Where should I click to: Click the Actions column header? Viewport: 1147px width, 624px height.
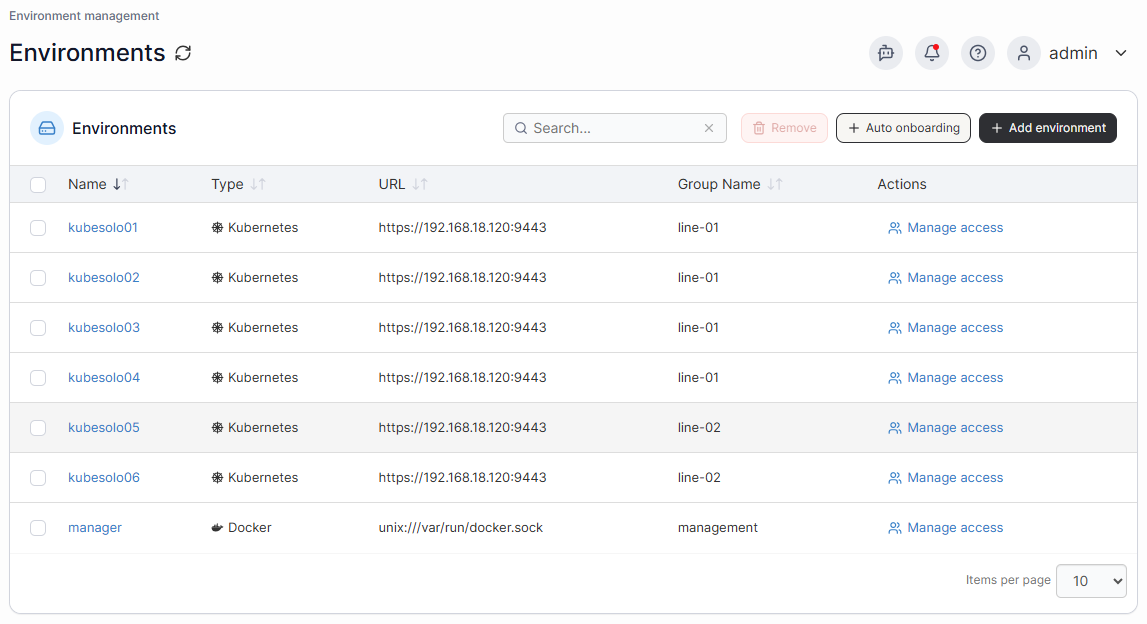pyautogui.click(x=901, y=184)
